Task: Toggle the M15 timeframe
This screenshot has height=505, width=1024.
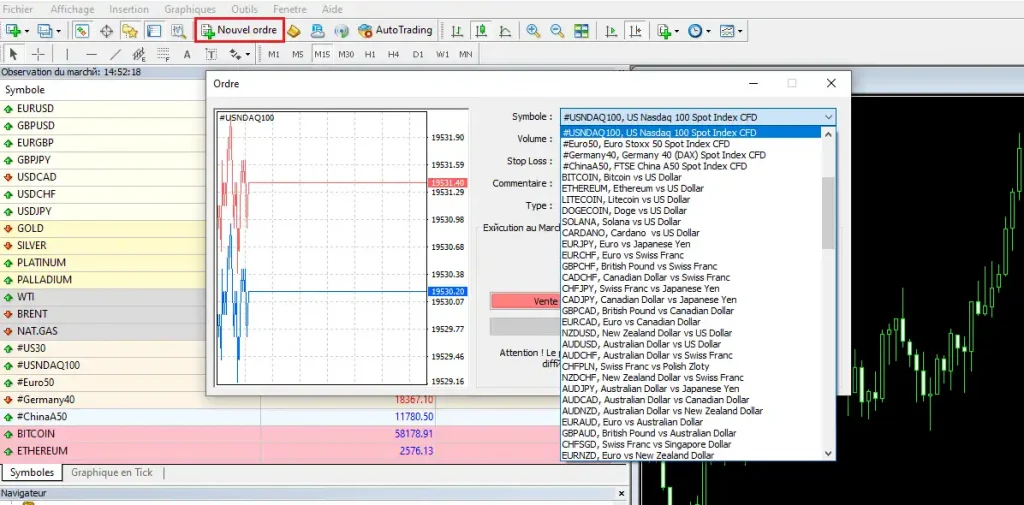Action: click(x=322, y=54)
